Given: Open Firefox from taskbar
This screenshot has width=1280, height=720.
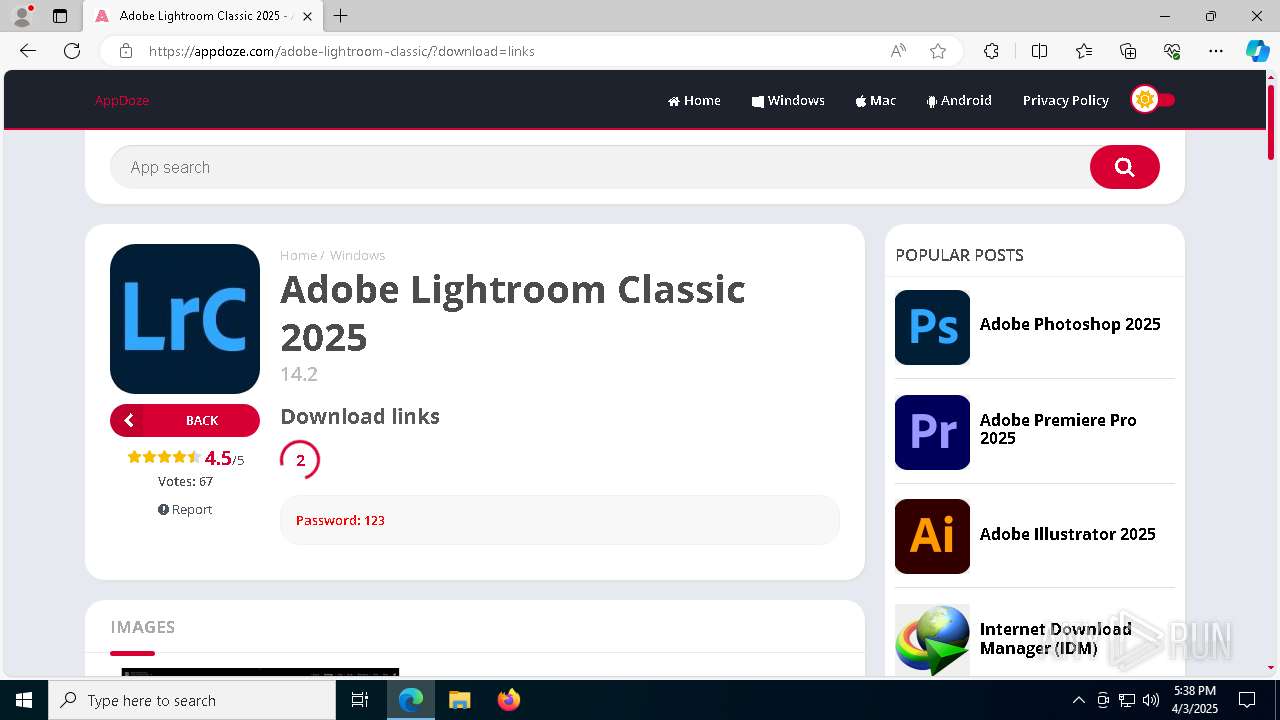Looking at the screenshot, I should pyautogui.click(x=509, y=700).
